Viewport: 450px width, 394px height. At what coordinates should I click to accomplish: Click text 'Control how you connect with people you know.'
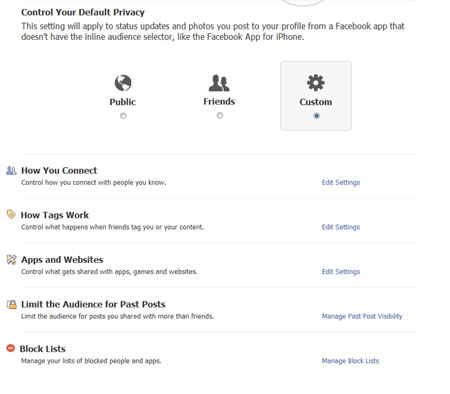(94, 182)
